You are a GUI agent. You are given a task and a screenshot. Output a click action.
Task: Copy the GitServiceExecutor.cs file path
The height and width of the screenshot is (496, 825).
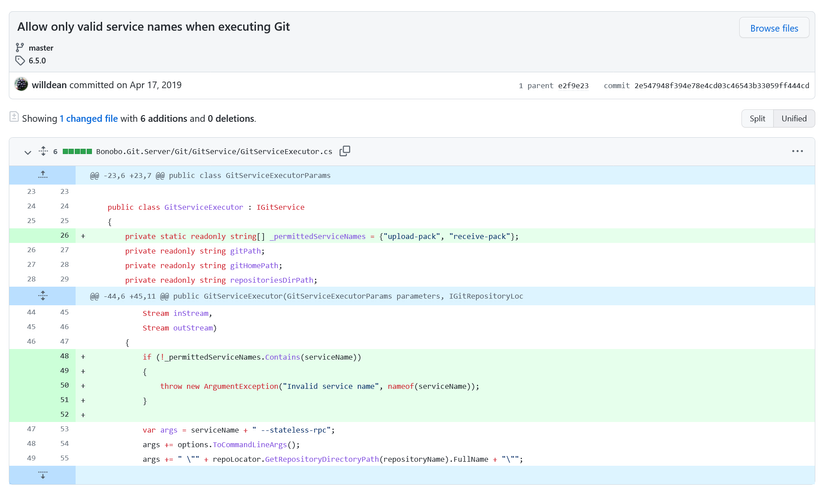pyautogui.click(x=345, y=151)
